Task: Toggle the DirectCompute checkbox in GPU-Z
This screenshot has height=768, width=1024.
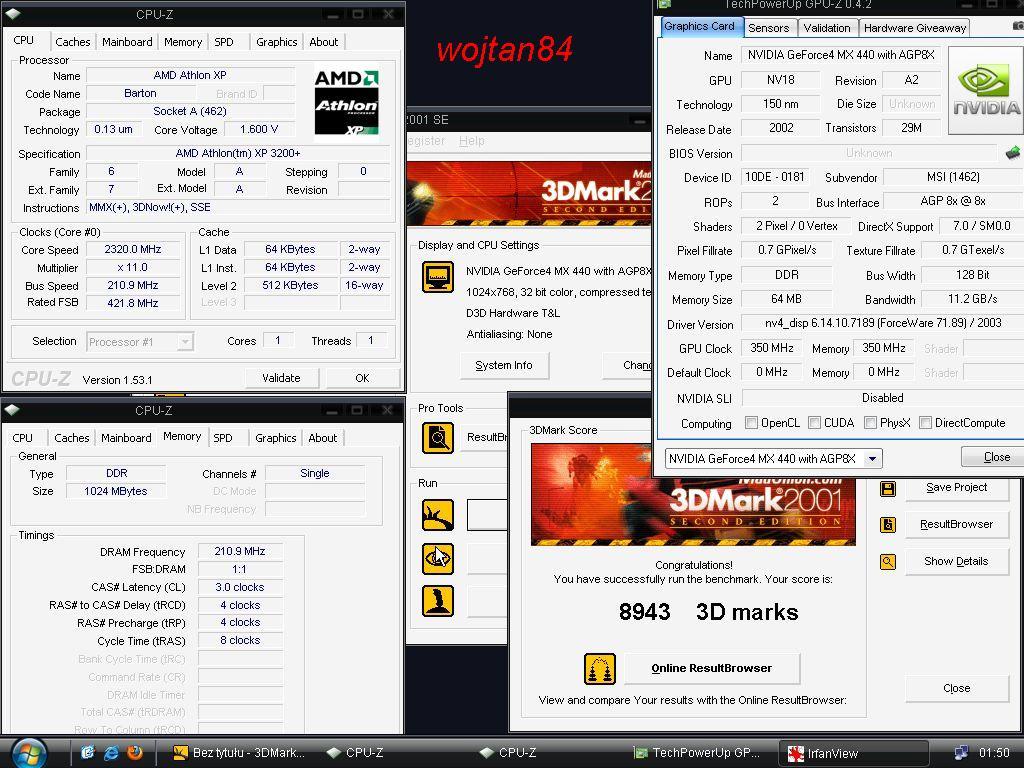Action: pyautogui.click(x=925, y=423)
